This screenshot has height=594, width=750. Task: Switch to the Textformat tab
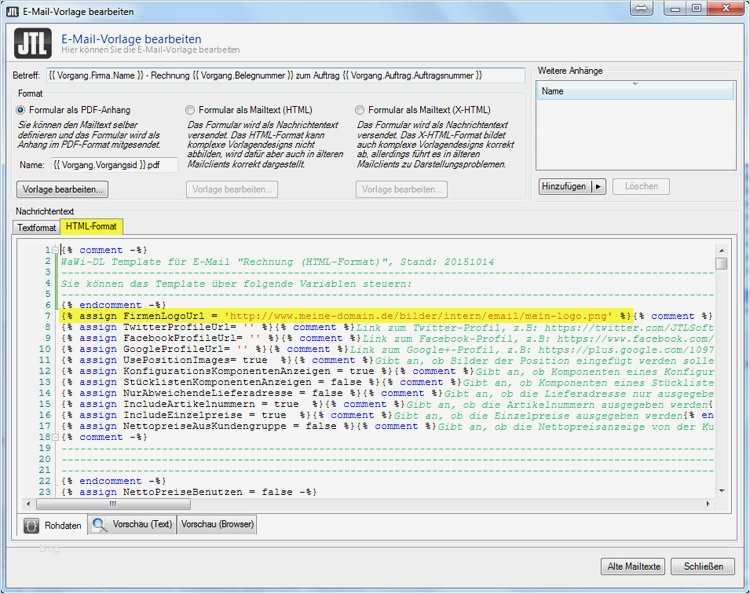click(x=37, y=228)
